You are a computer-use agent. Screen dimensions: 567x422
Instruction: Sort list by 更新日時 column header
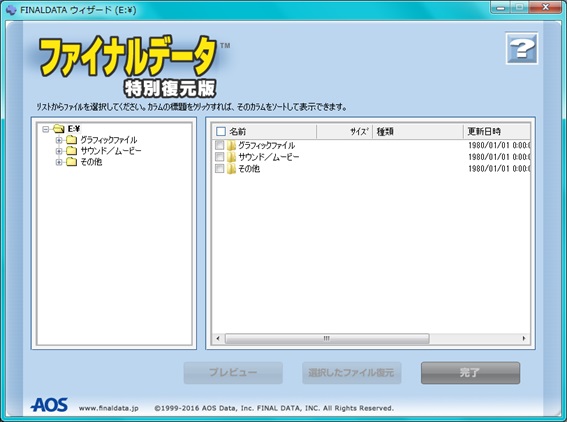tap(497, 131)
